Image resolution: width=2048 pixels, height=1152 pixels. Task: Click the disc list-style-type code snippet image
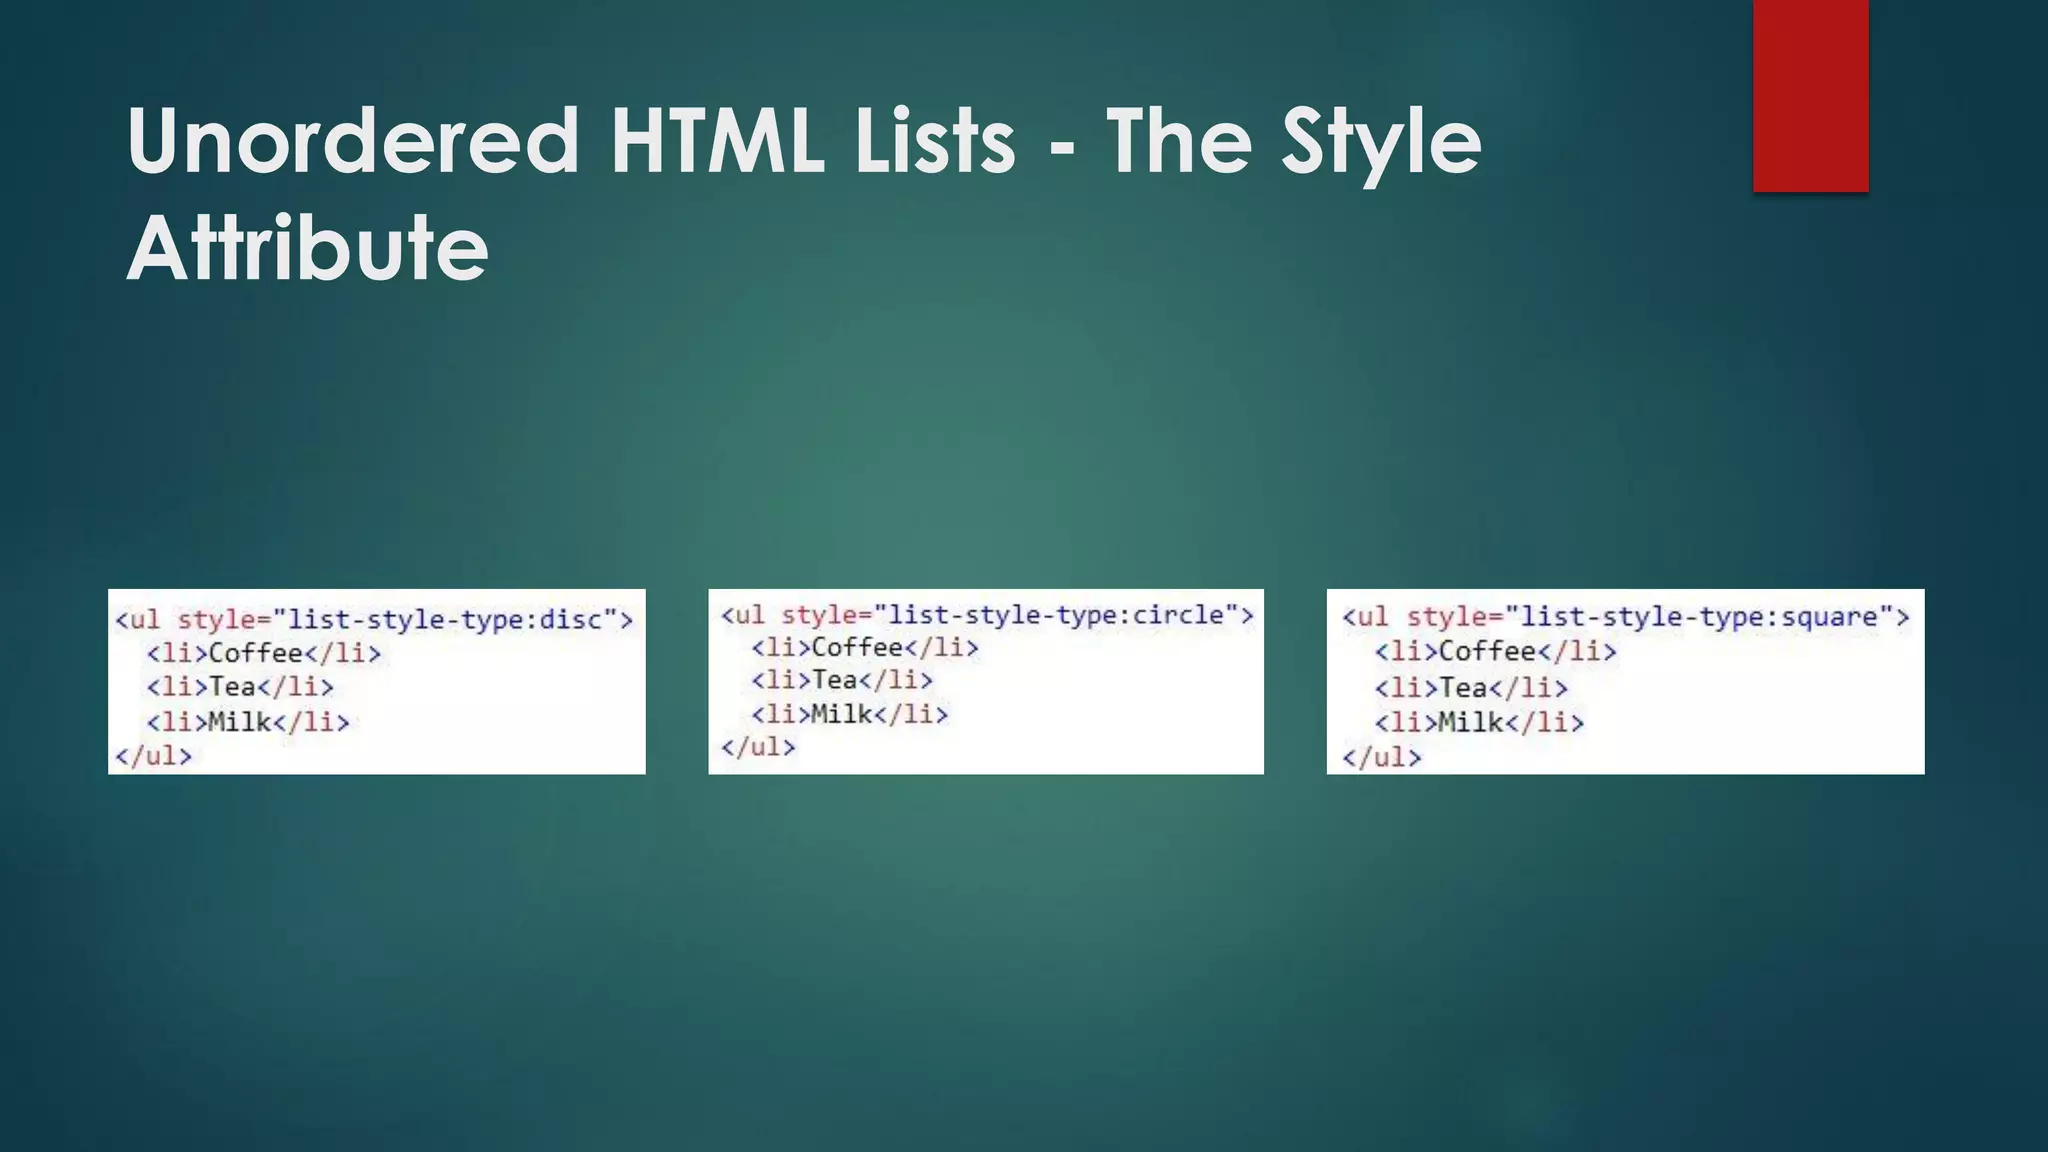point(377,681)
